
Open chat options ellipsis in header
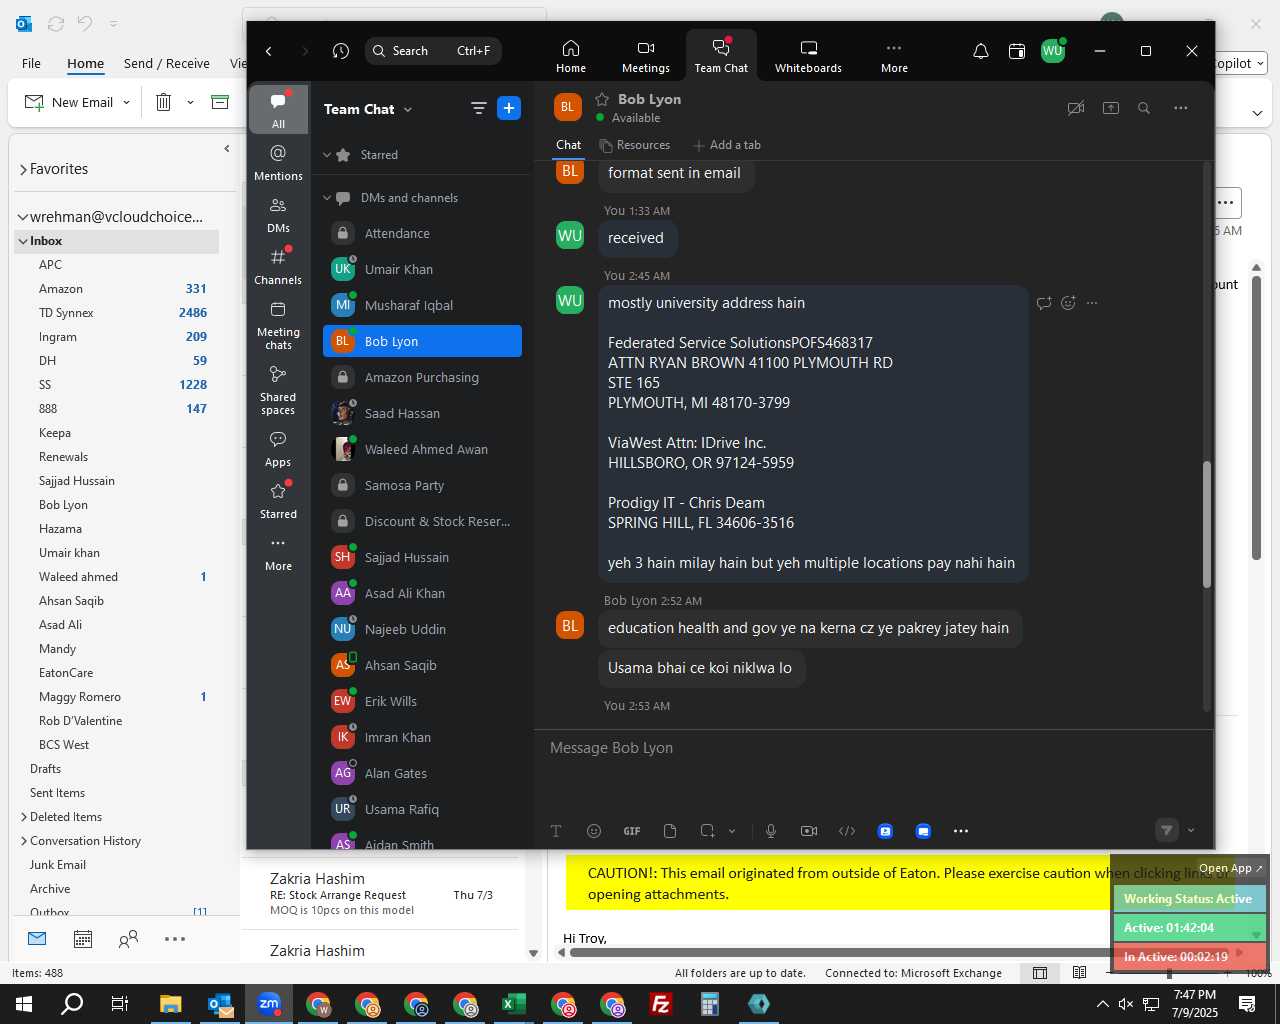[x=1181, y=108]
